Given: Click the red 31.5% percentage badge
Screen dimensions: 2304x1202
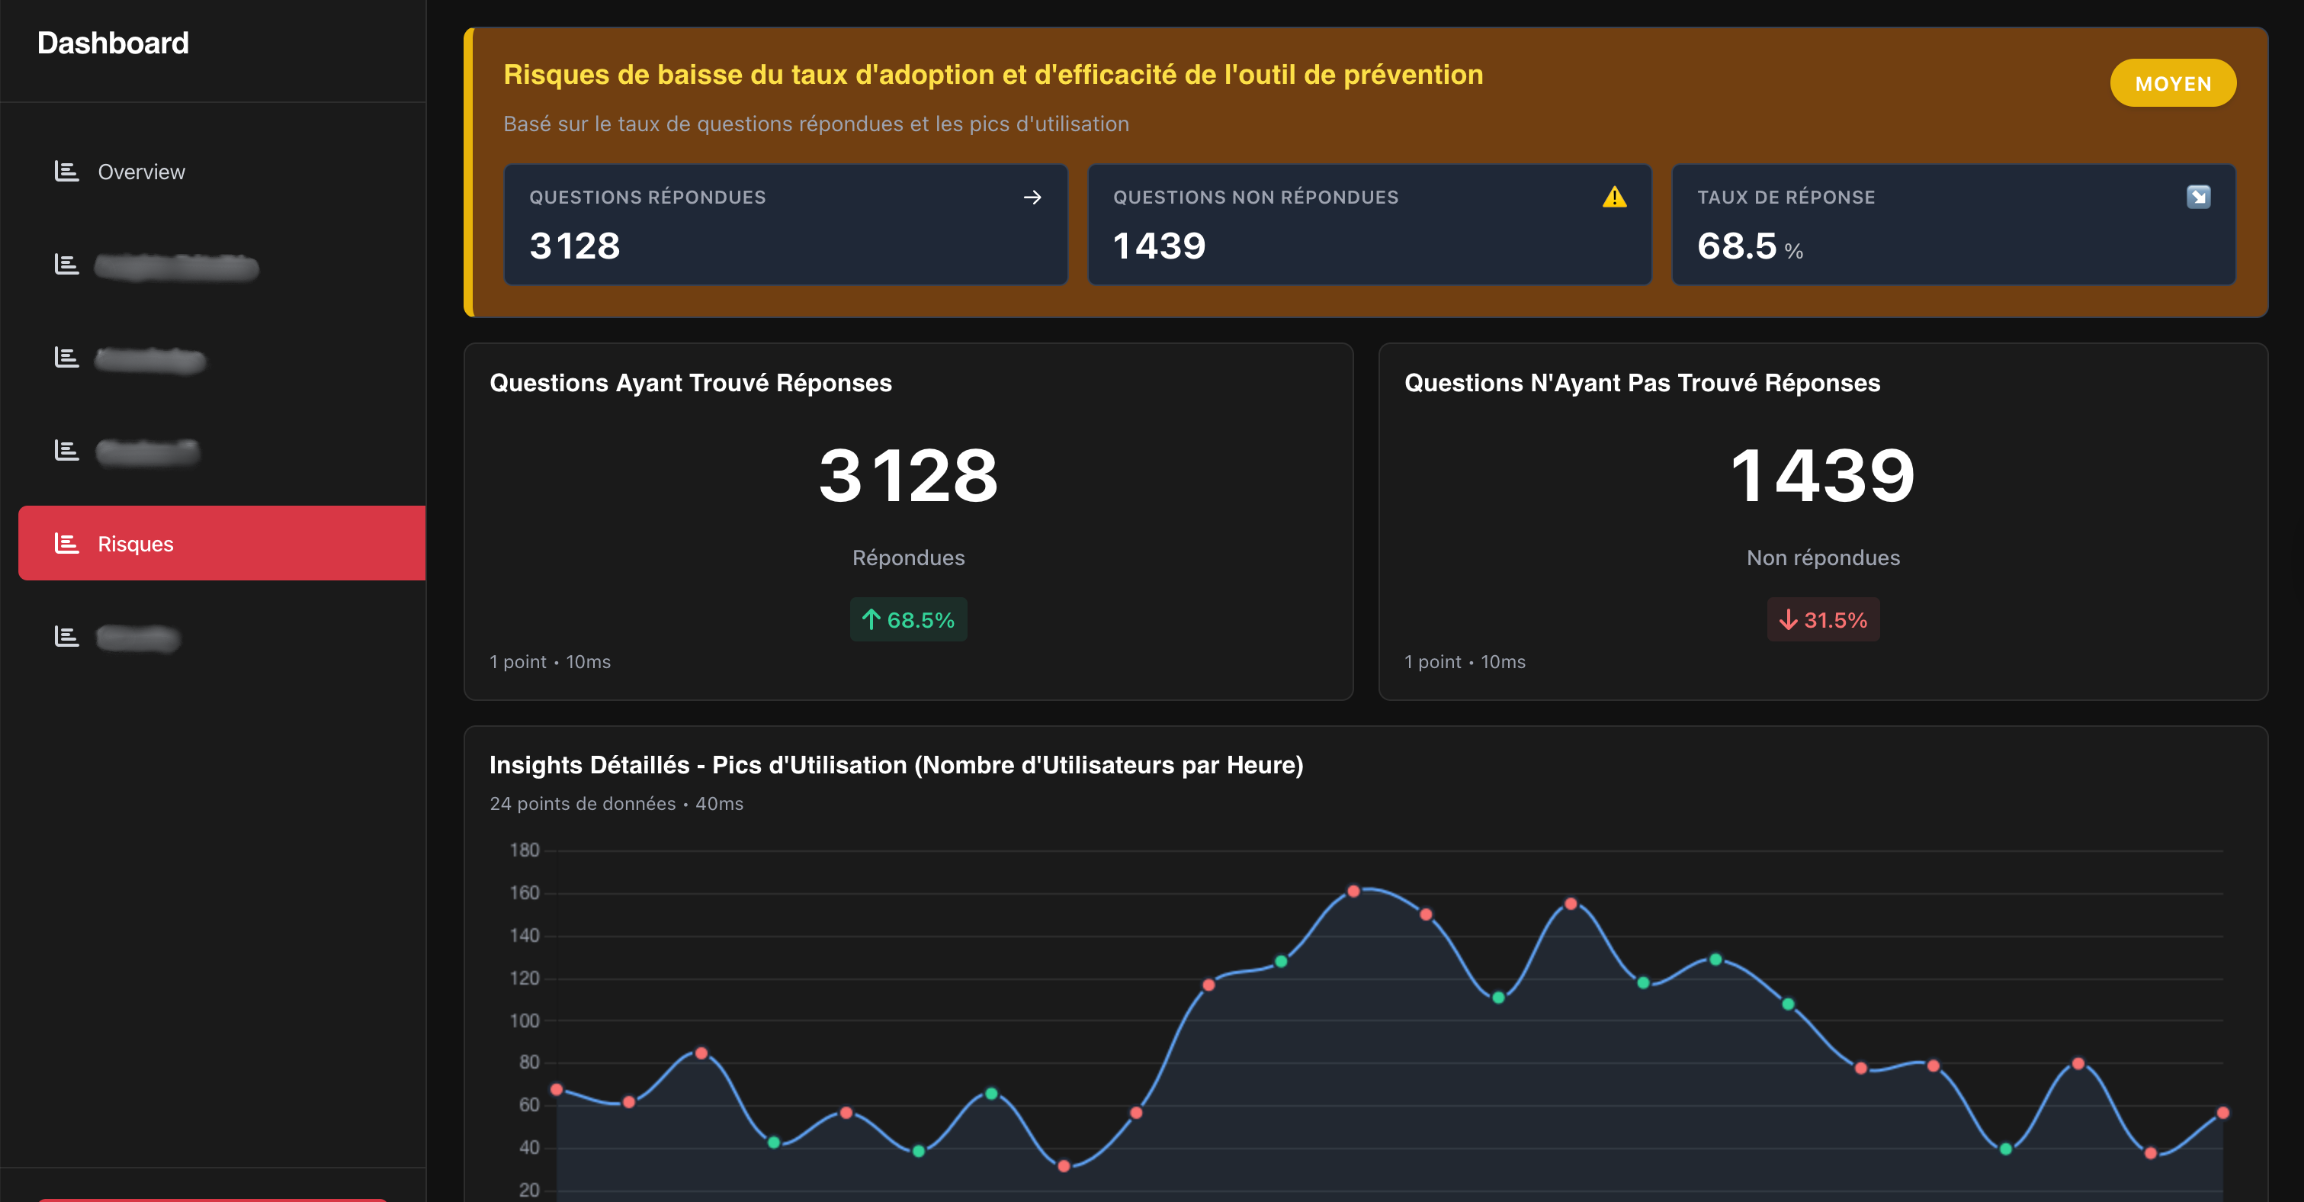Looking at the screenshot, I should (x=1822, y=620).
